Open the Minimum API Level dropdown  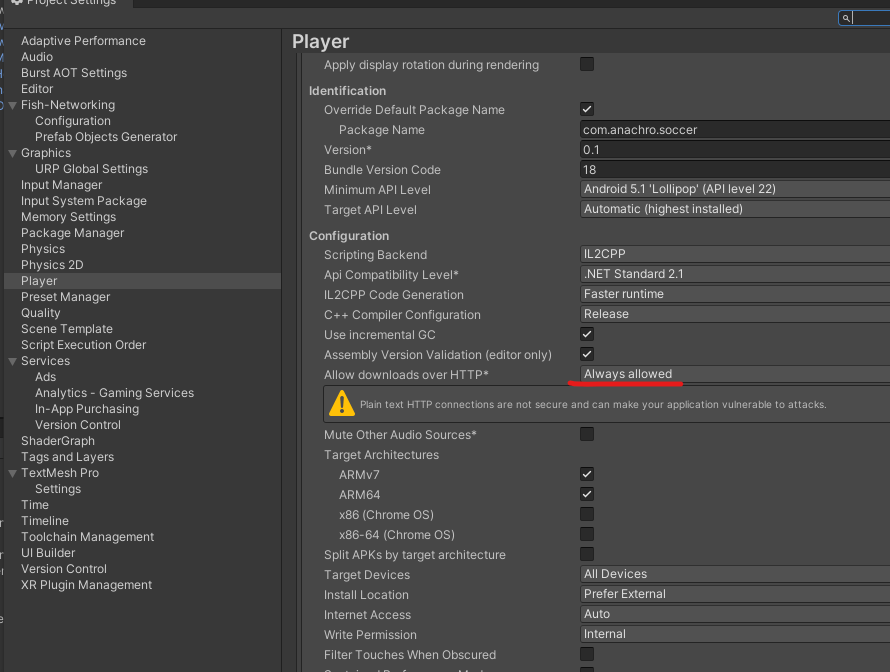[735, 189]
